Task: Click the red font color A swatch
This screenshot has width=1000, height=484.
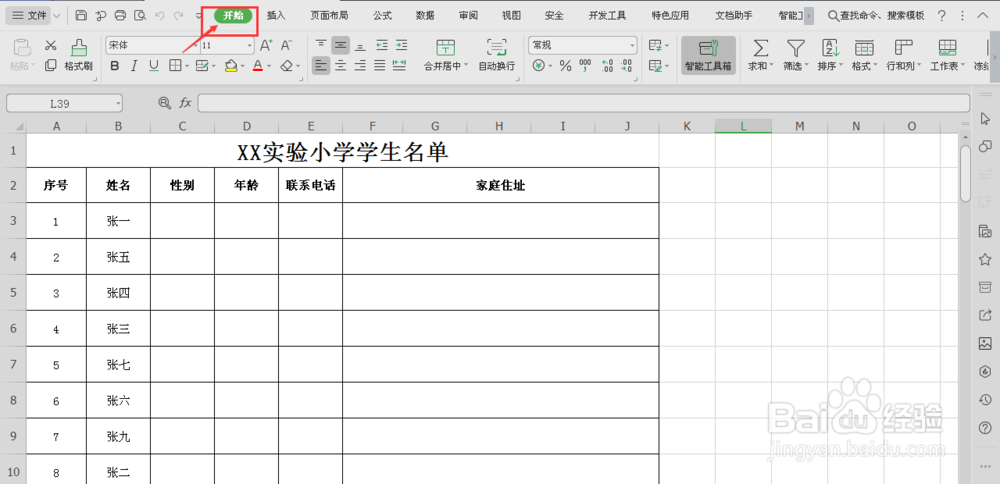Action: coord(258,65)
